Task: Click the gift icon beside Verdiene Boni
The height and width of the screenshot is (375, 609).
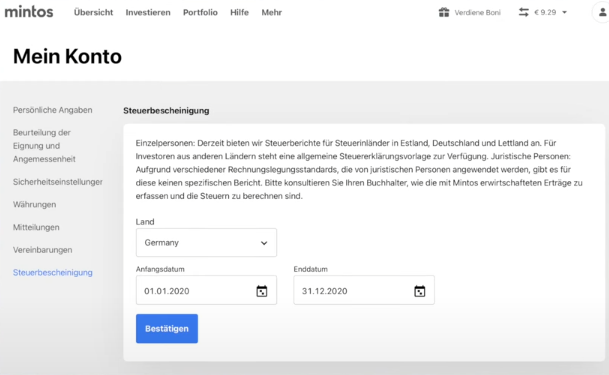Action: 444,12
